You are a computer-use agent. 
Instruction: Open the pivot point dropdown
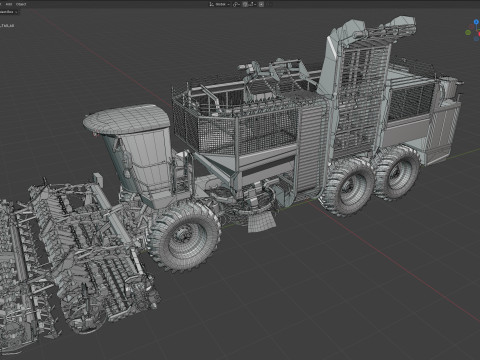coord(236,4)
